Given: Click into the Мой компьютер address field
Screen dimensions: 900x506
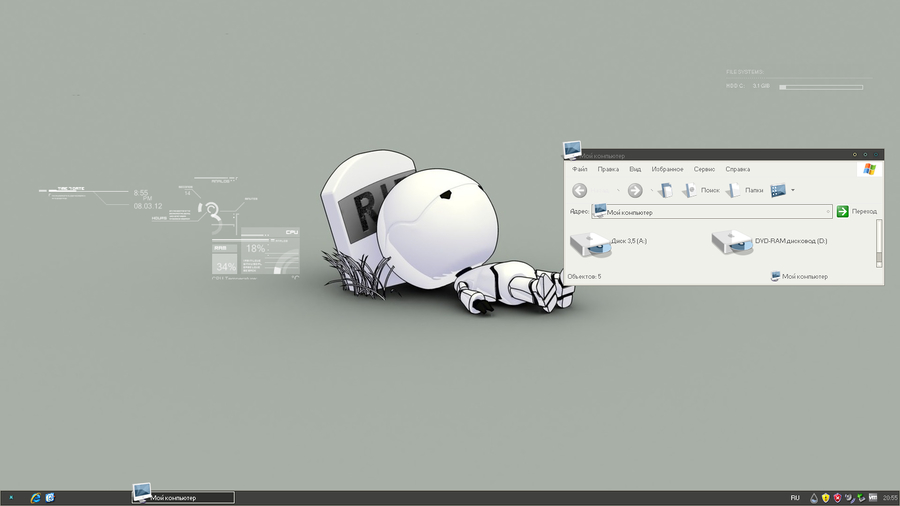Looking at the screenshot, I should pyautogui.click(x=712, y=212).
